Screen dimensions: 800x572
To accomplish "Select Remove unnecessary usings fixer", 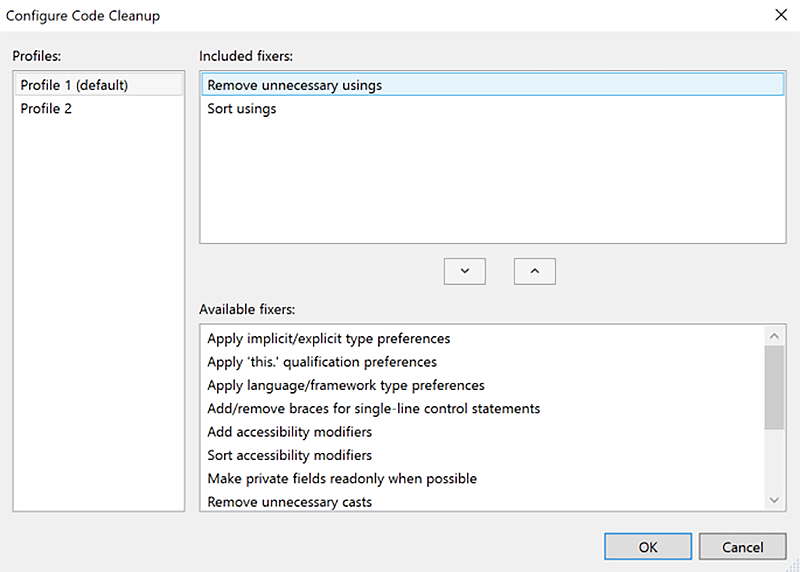I will pos(294,85).
